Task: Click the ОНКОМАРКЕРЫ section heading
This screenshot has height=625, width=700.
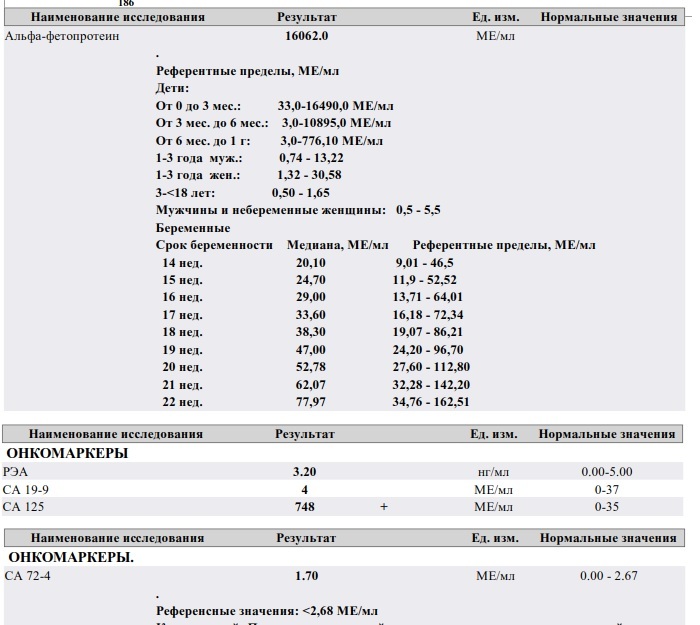Action: click(x=67, y=453)
